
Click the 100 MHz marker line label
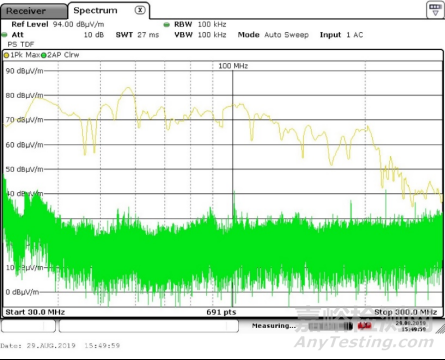(233, 66)
